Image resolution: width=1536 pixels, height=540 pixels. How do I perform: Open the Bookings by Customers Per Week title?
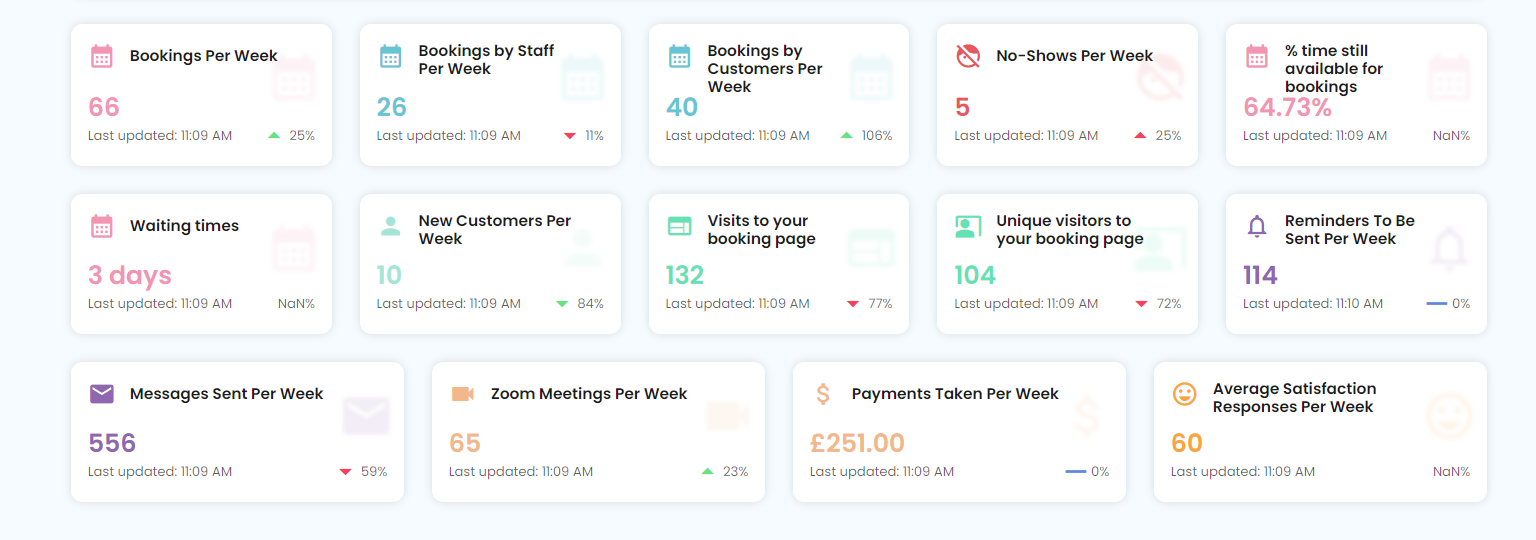pos(764,68)
